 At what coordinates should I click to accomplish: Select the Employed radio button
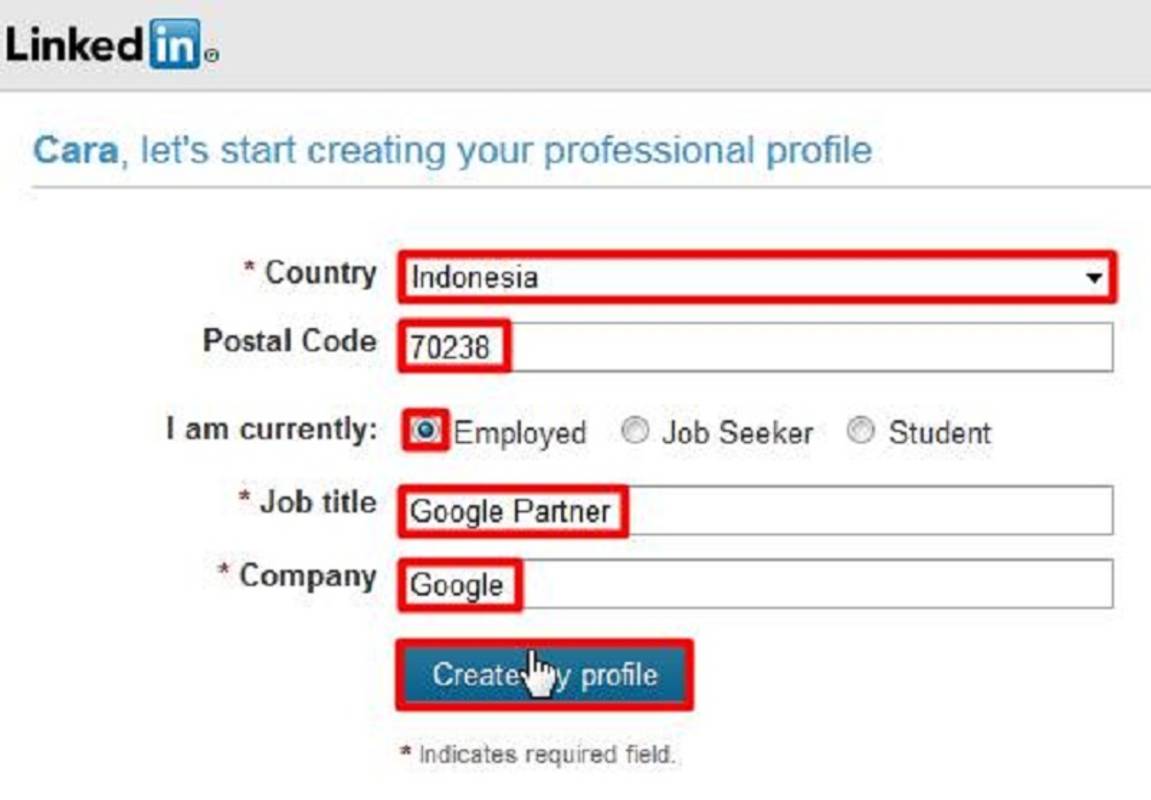(425, 429)
